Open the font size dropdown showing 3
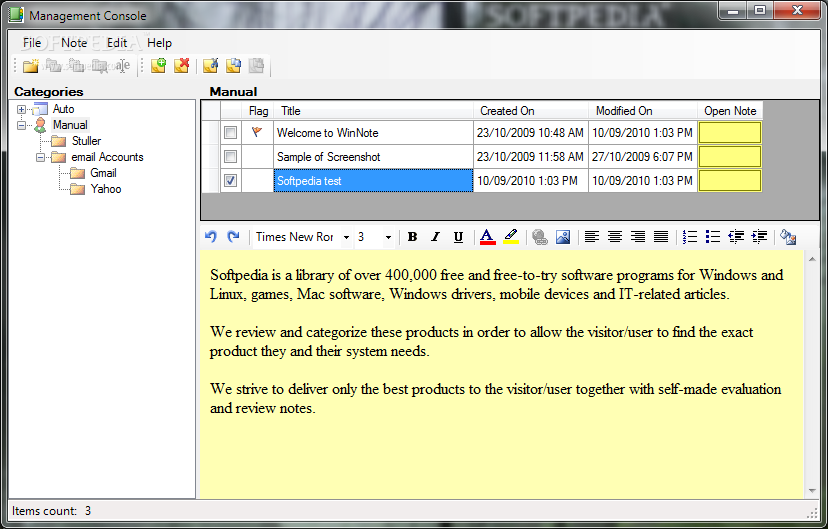The width and height of the screenshot is (828, 529). click(x=388, y=237)
